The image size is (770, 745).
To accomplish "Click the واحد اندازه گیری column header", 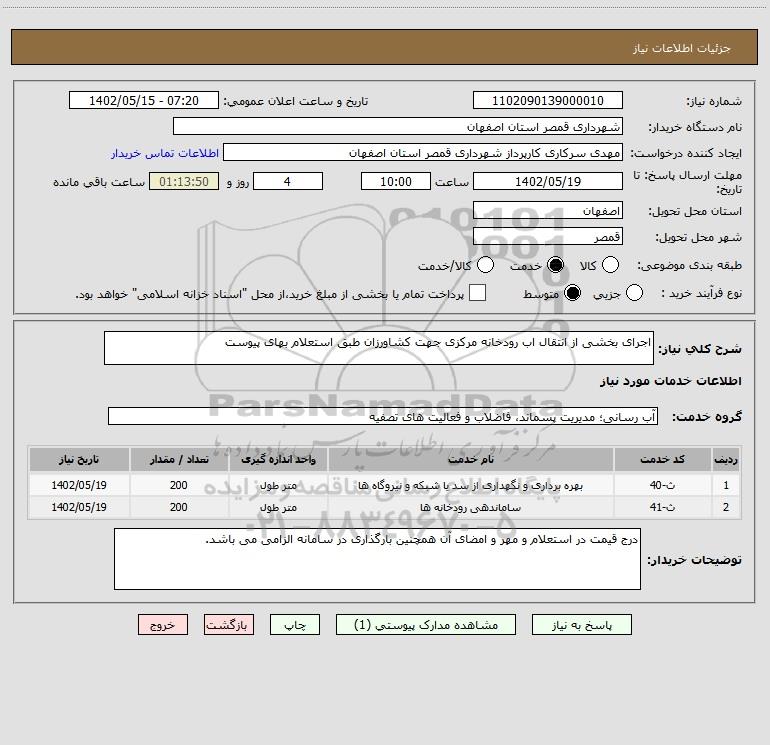I will [x=278, y=459].
